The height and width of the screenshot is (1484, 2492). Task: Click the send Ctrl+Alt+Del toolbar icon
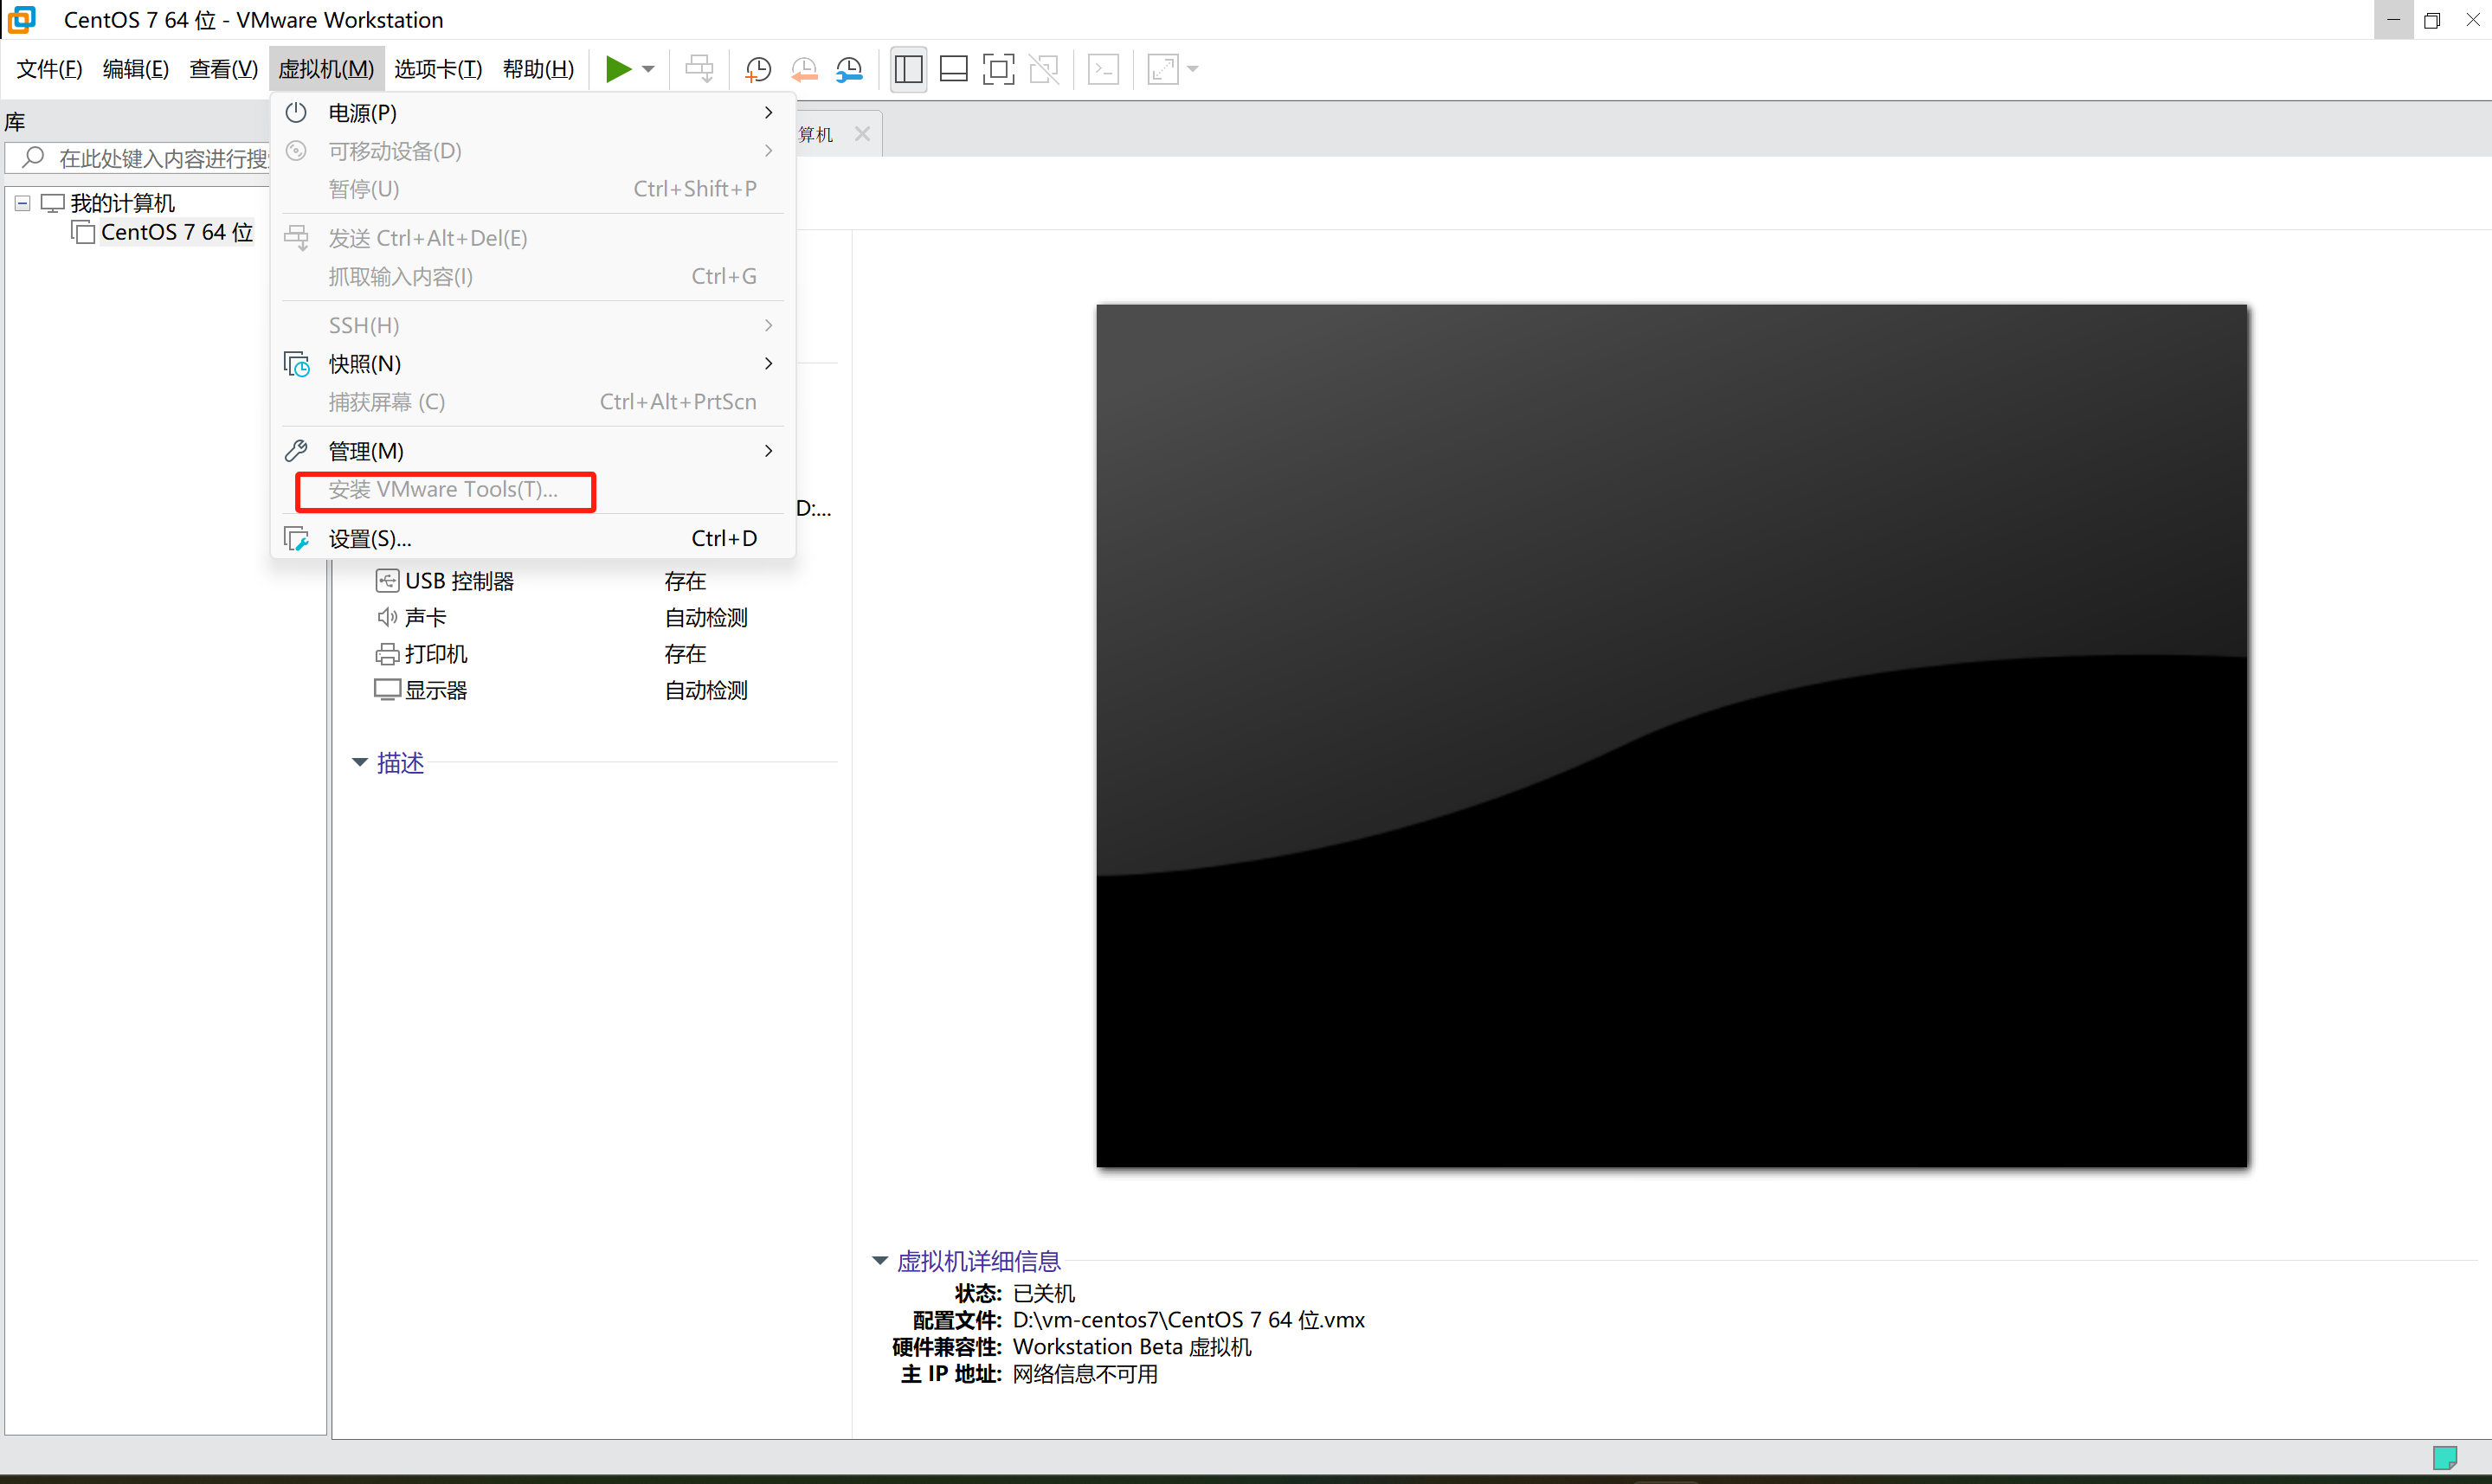tap(699, 69)
